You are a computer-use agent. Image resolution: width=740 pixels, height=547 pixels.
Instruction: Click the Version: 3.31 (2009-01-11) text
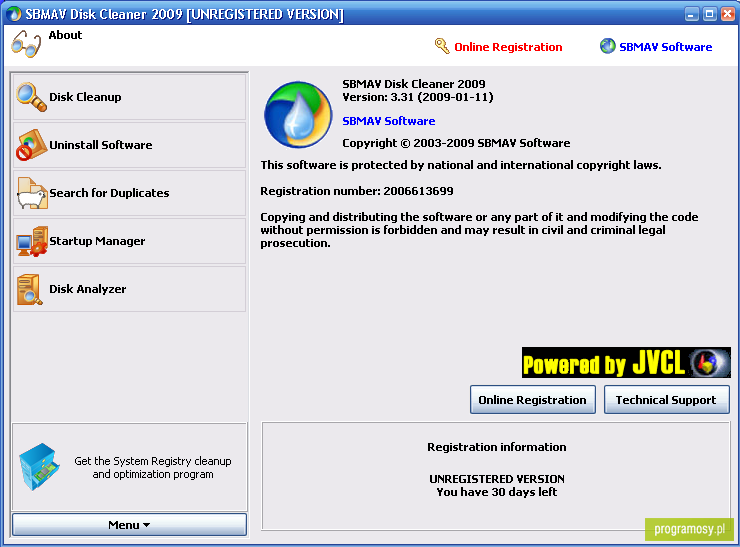(x=418, y=97)
